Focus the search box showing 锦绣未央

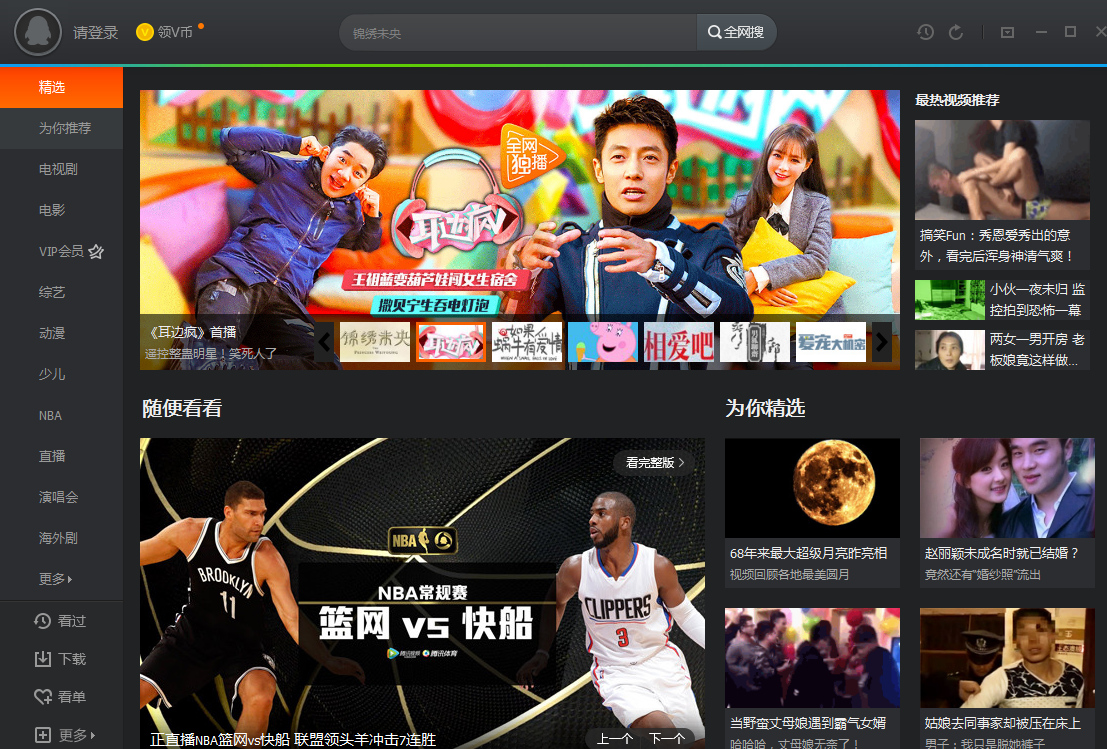[519, 32]
